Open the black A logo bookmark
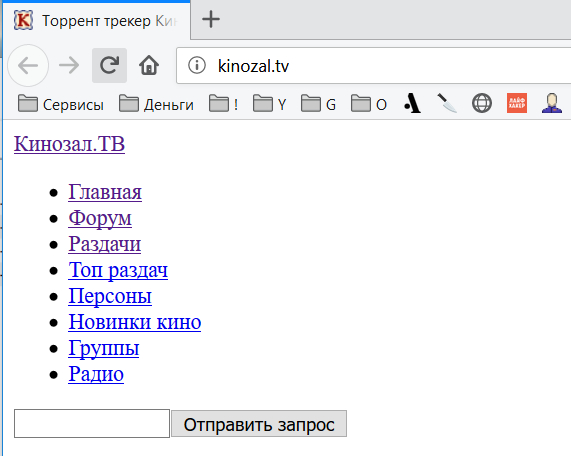 (413, 103)
